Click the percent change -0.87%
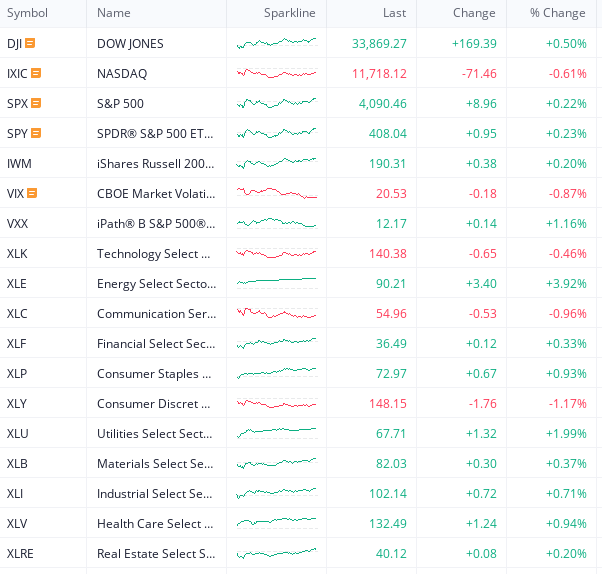This screenshot has height=574, width=602. pos(567,194)
